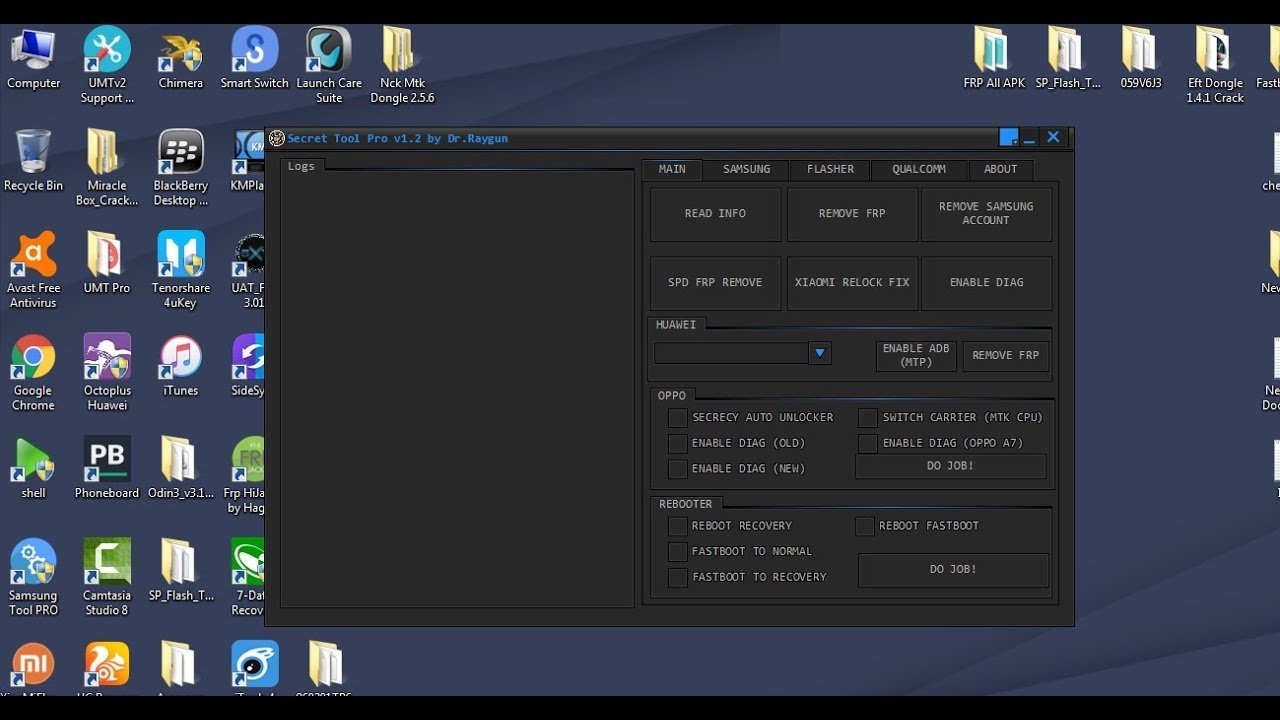Open FRP All APK folder

(994, 59)
